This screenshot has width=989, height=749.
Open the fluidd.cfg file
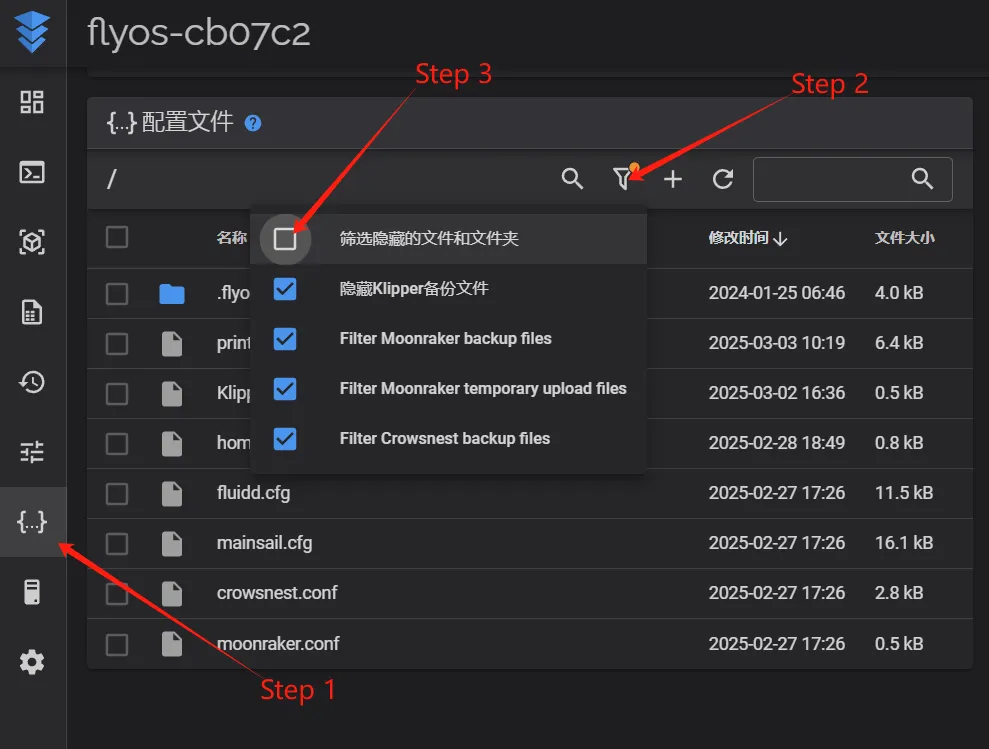coord(253,493)
